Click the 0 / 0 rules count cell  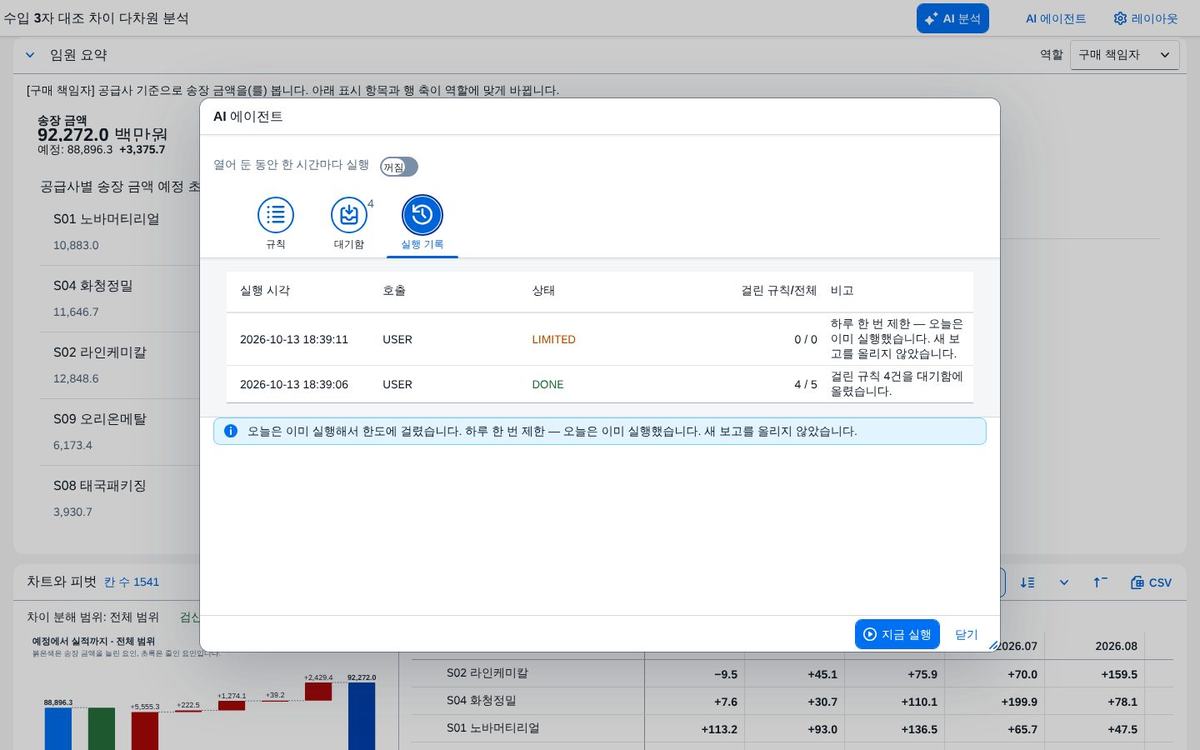click(x=805, y=339)
